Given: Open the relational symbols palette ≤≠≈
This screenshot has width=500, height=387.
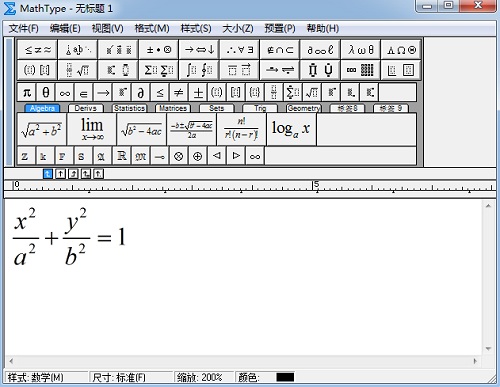Looking at the screenshot, I should [37, 50].
